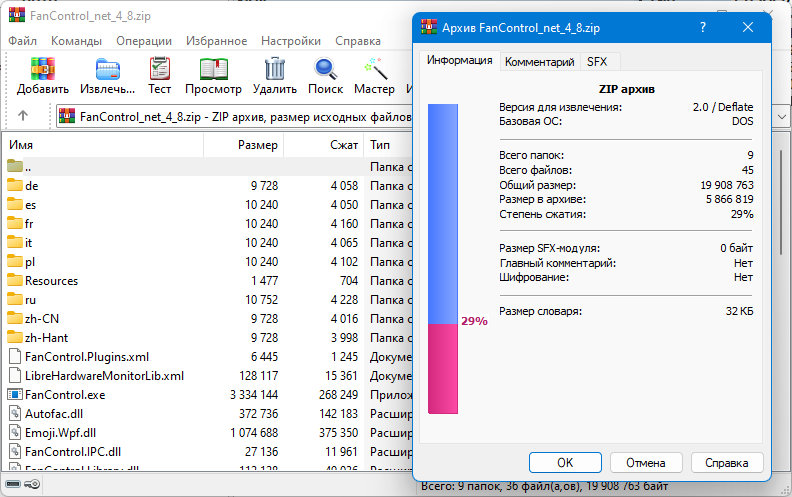Select the zh-Hant folder icon
Screen dimensions: 792x497
point(15,337)
